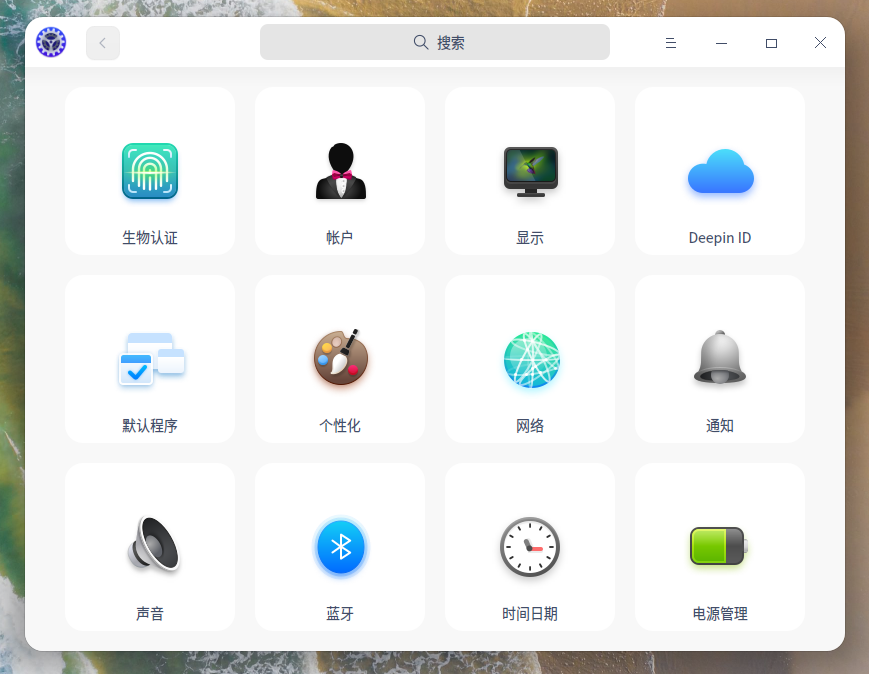Click the 时间日期 label text
Viewport: 869px width, 674px height.
point(530,614)
